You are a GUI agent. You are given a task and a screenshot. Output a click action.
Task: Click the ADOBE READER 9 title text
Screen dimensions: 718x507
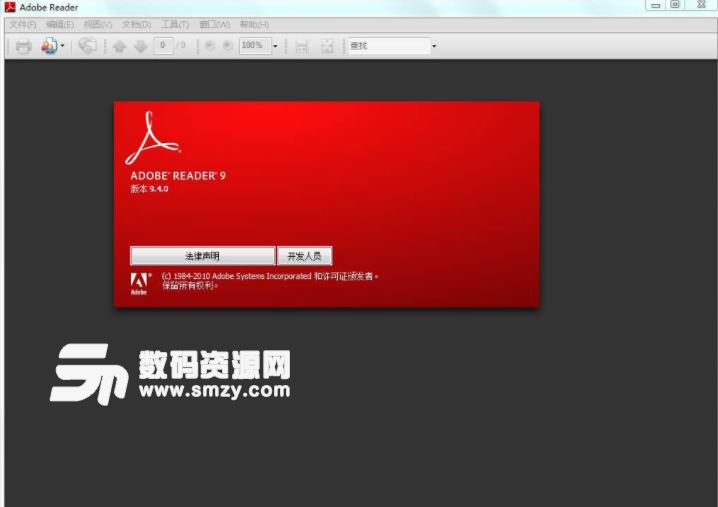click(178, 176)
